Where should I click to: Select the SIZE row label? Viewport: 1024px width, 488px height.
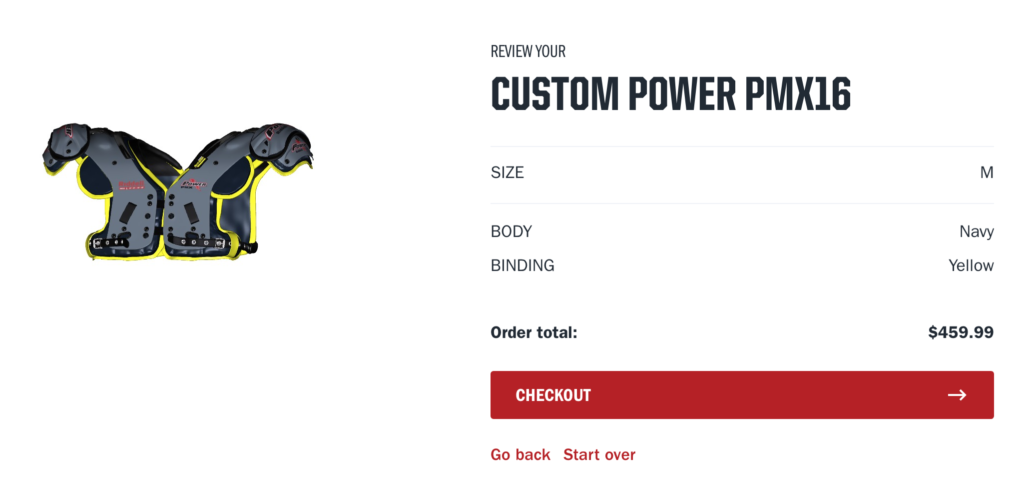click(x=507, y=173)
